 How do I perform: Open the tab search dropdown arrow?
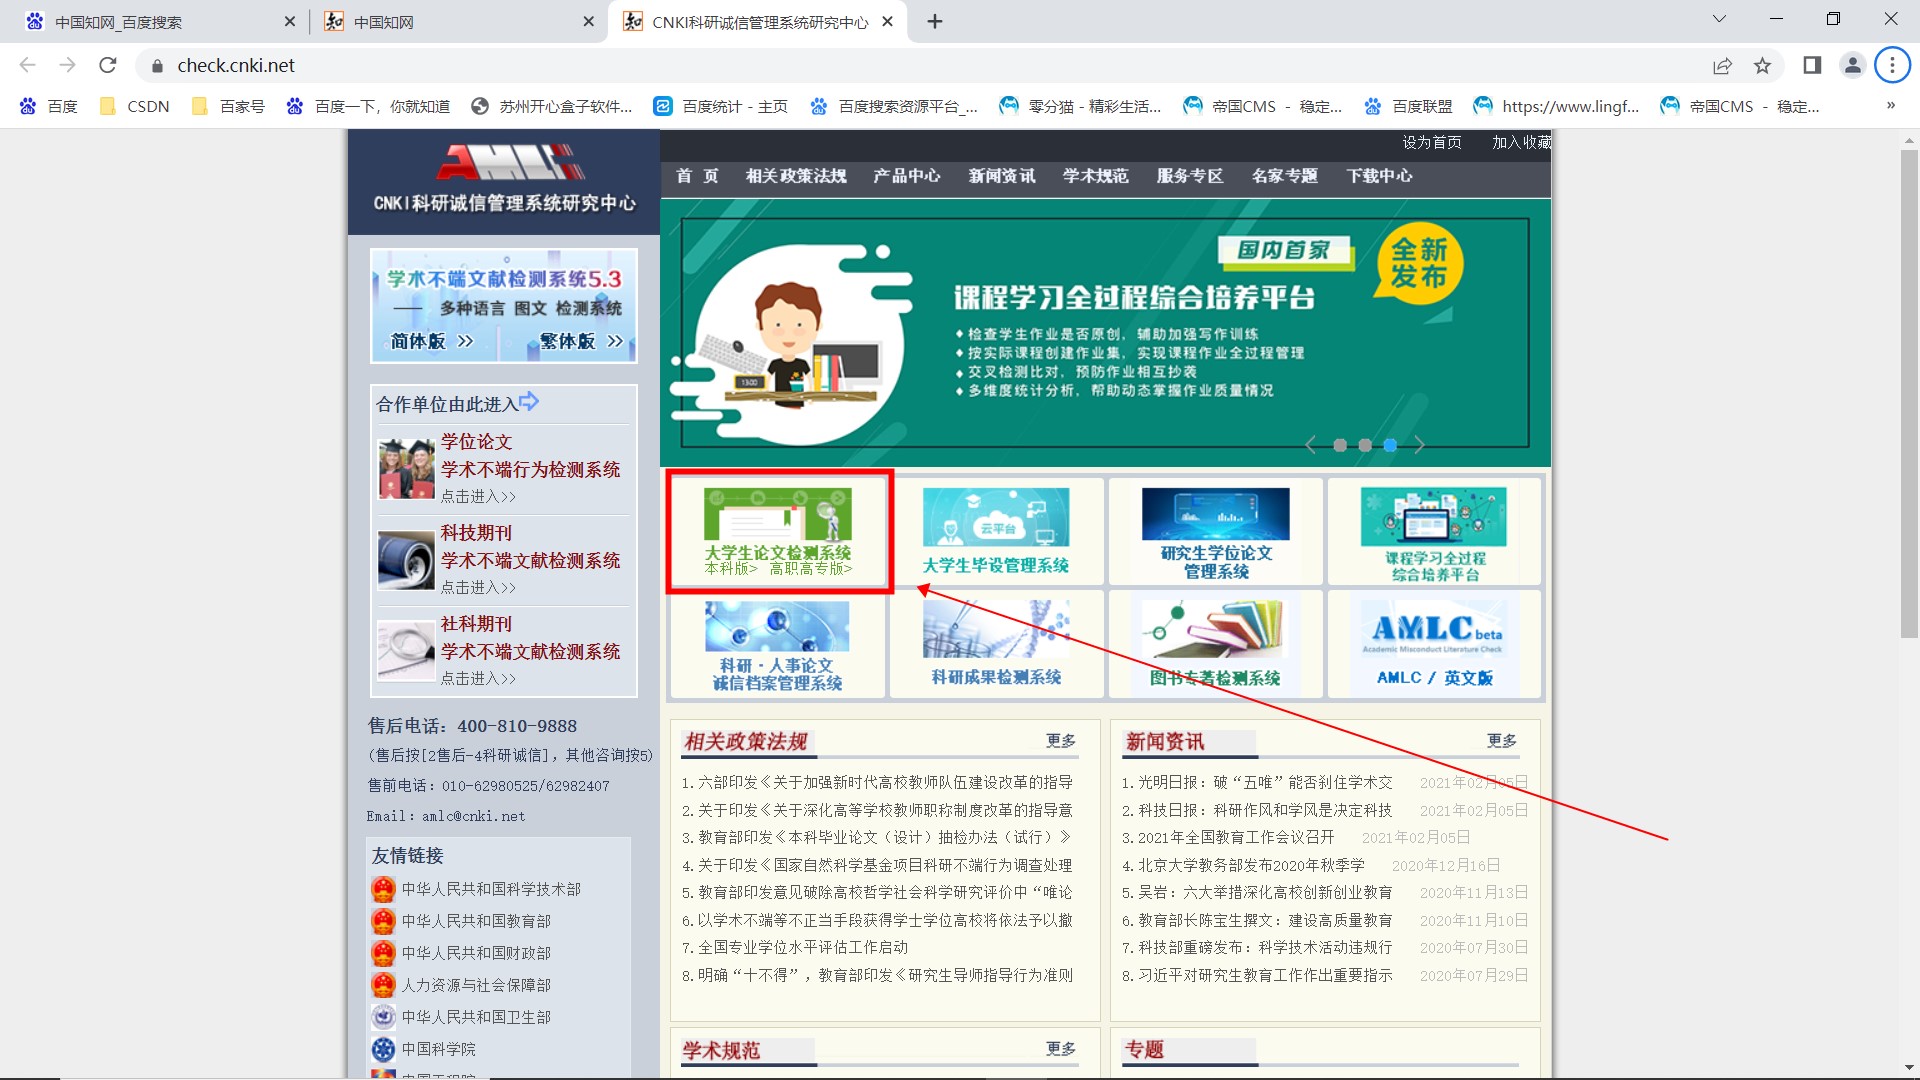pyautogui.click(x=1719, y=19)
